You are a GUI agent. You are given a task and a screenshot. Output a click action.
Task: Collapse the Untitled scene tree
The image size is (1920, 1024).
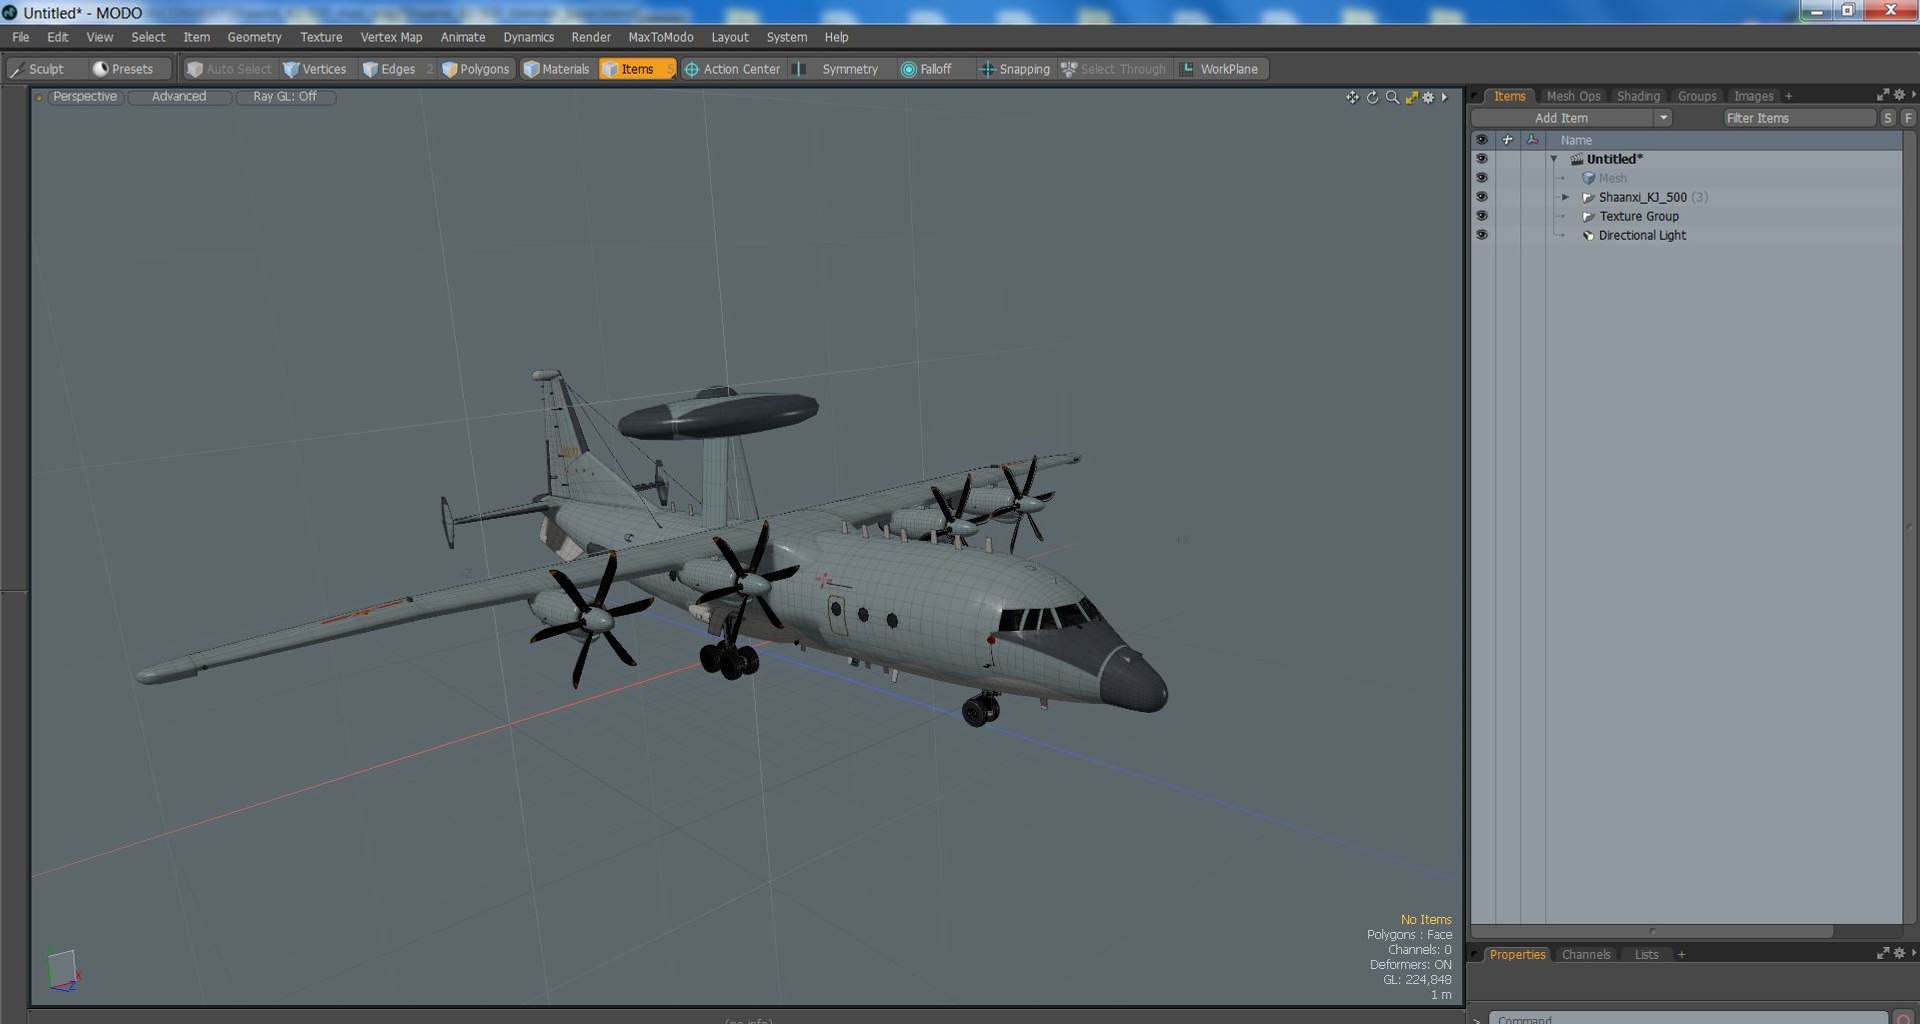[1554, 159]
